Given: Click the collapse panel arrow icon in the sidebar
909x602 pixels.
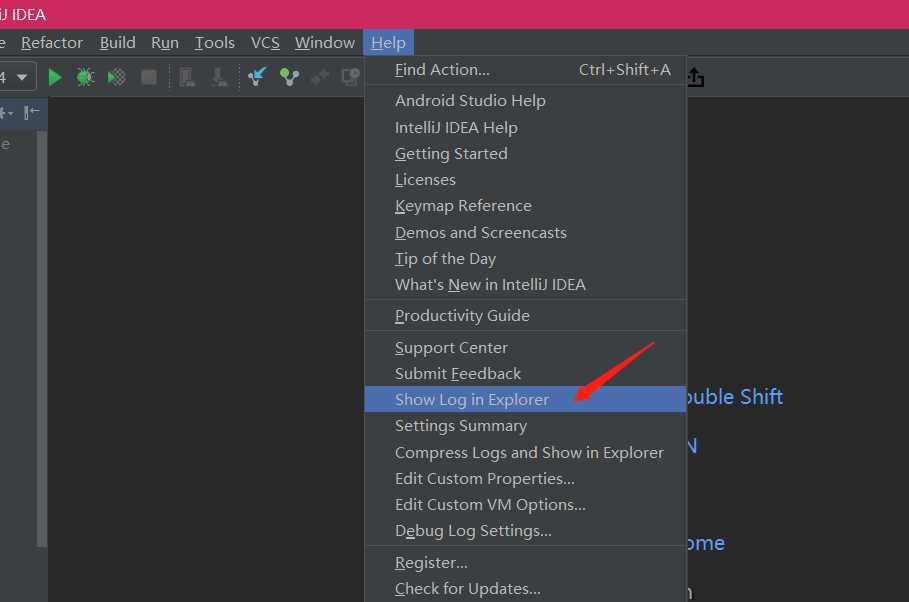Looking at the screenshot, I should click(31, 112).
